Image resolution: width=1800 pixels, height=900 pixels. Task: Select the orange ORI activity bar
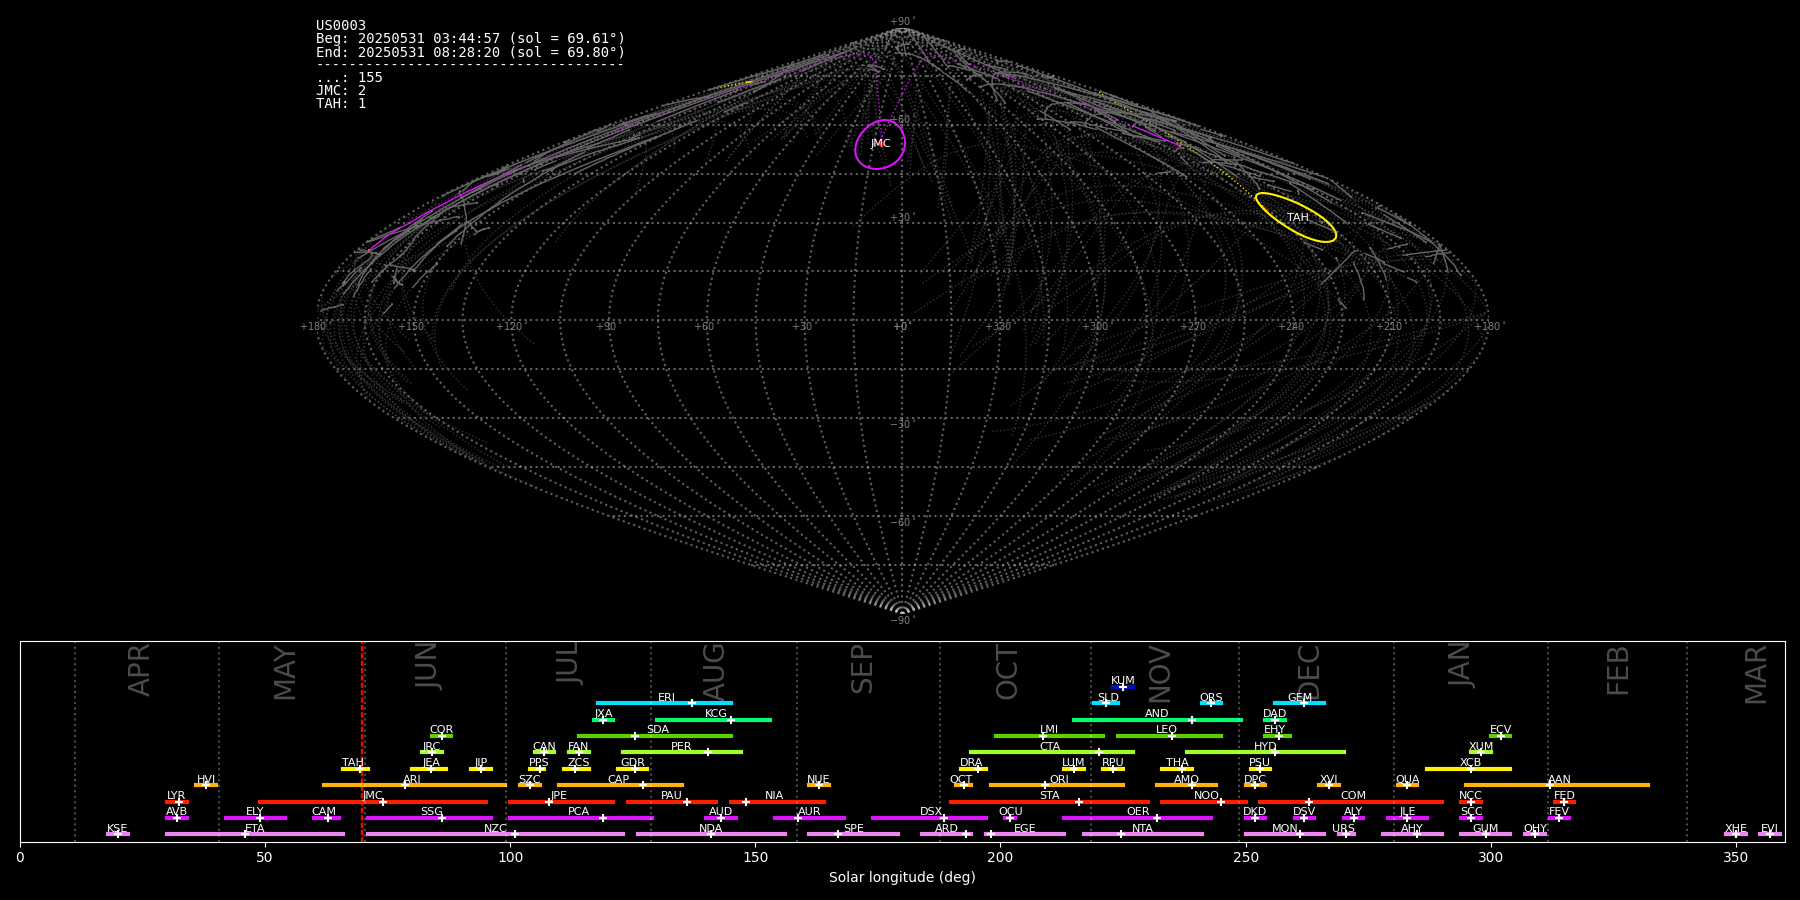[x=1057, y=785]
